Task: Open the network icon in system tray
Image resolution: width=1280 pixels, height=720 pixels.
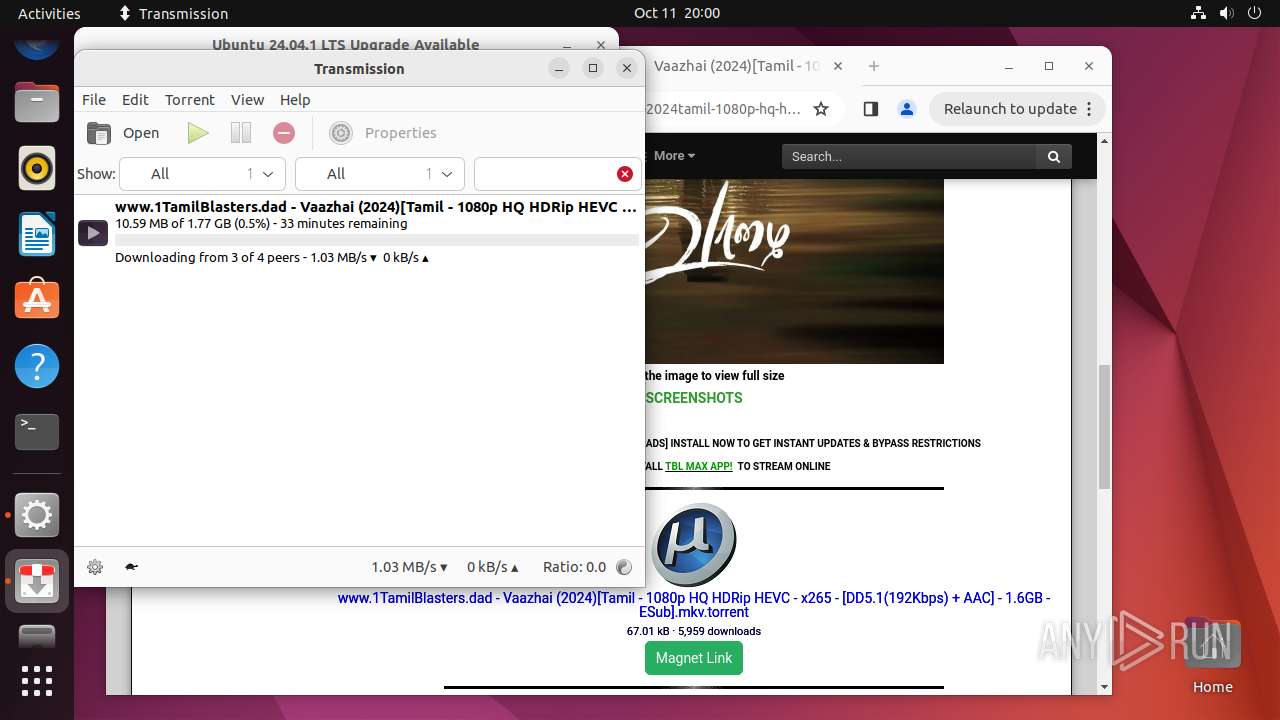Action: (1199, 13)
